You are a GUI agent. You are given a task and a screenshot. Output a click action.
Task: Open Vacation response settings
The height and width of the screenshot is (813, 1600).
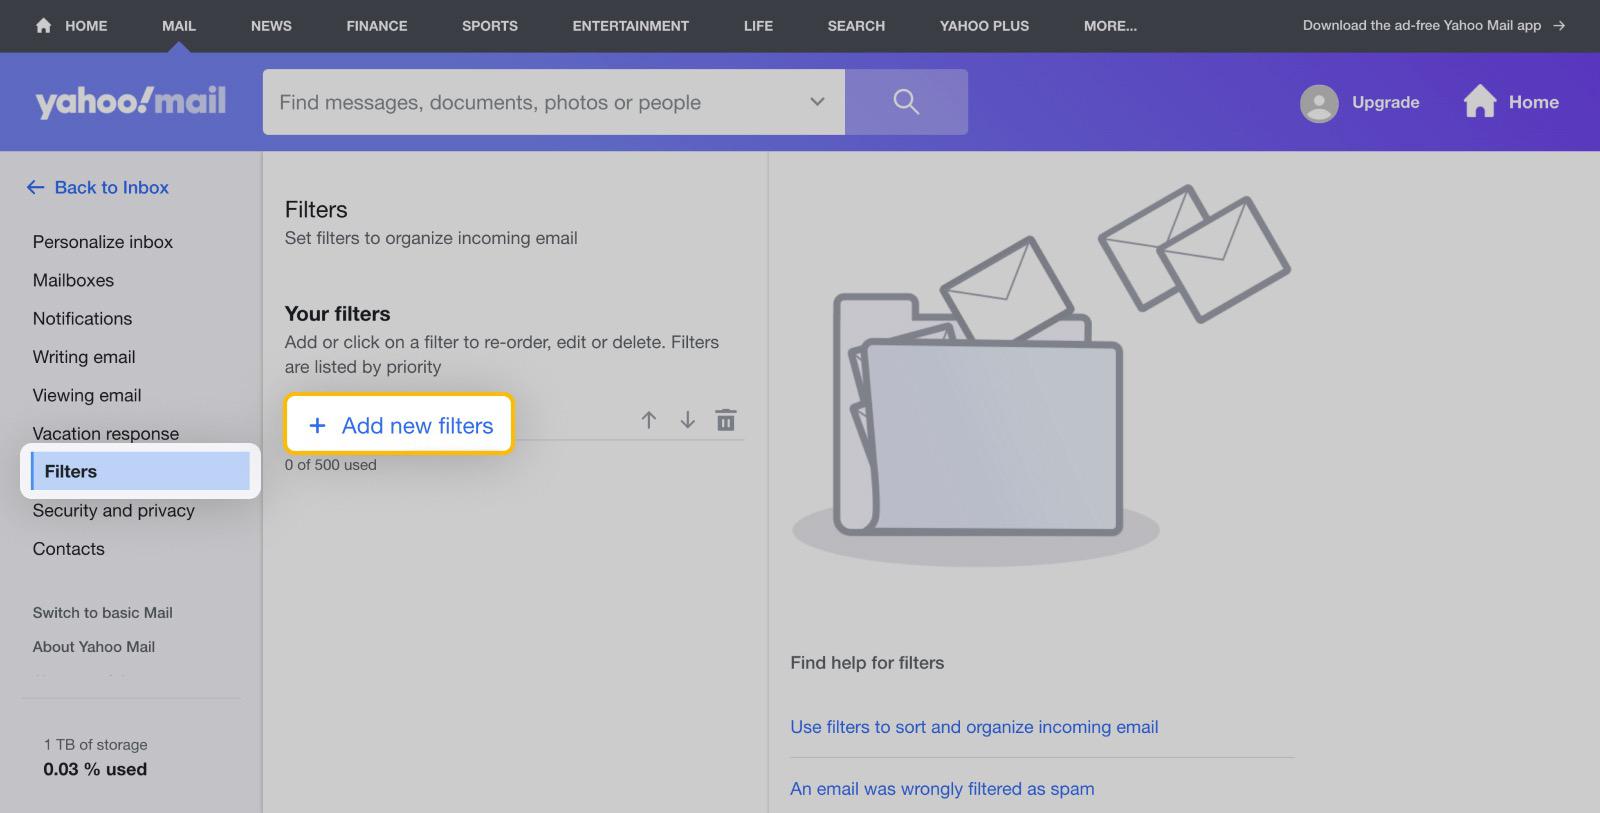point(106,433)
